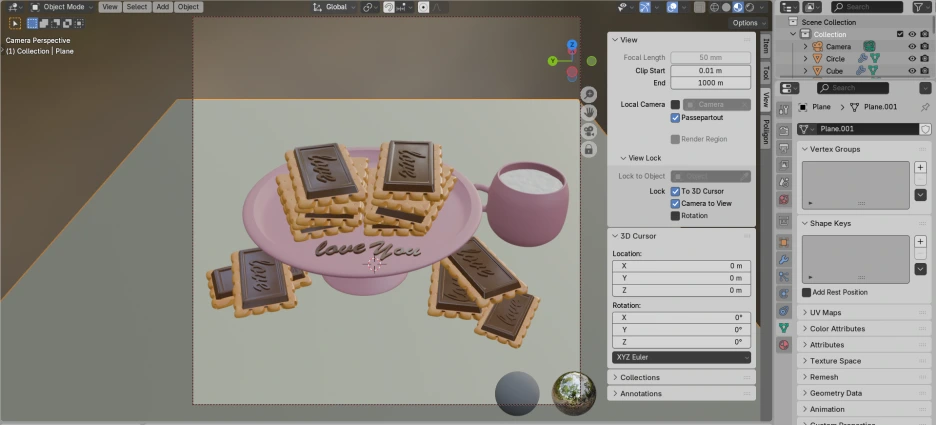
Task: Open the Render properties tab icon
Action: pyautogui.click(x=784, y=131)
